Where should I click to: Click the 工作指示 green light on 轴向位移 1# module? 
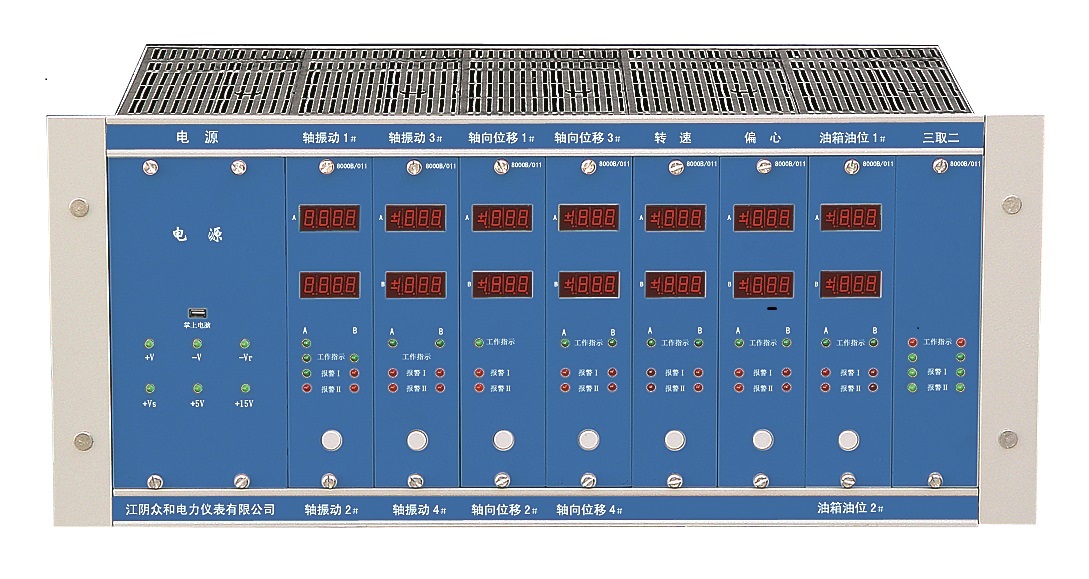tap(479, 343)
